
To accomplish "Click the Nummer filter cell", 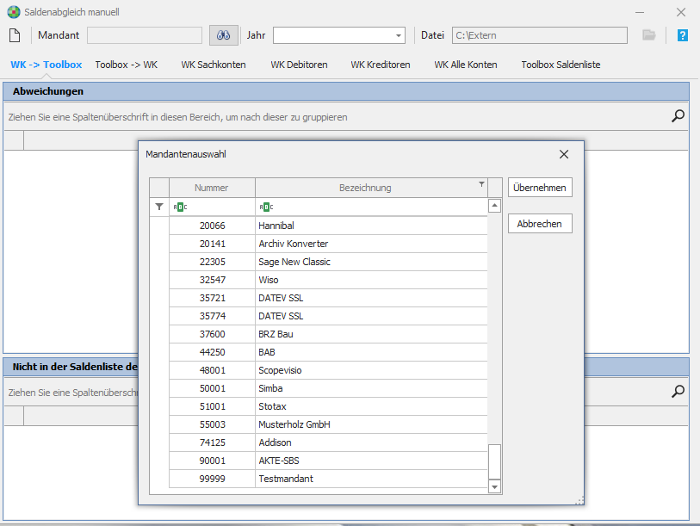I will click(212, 207).
